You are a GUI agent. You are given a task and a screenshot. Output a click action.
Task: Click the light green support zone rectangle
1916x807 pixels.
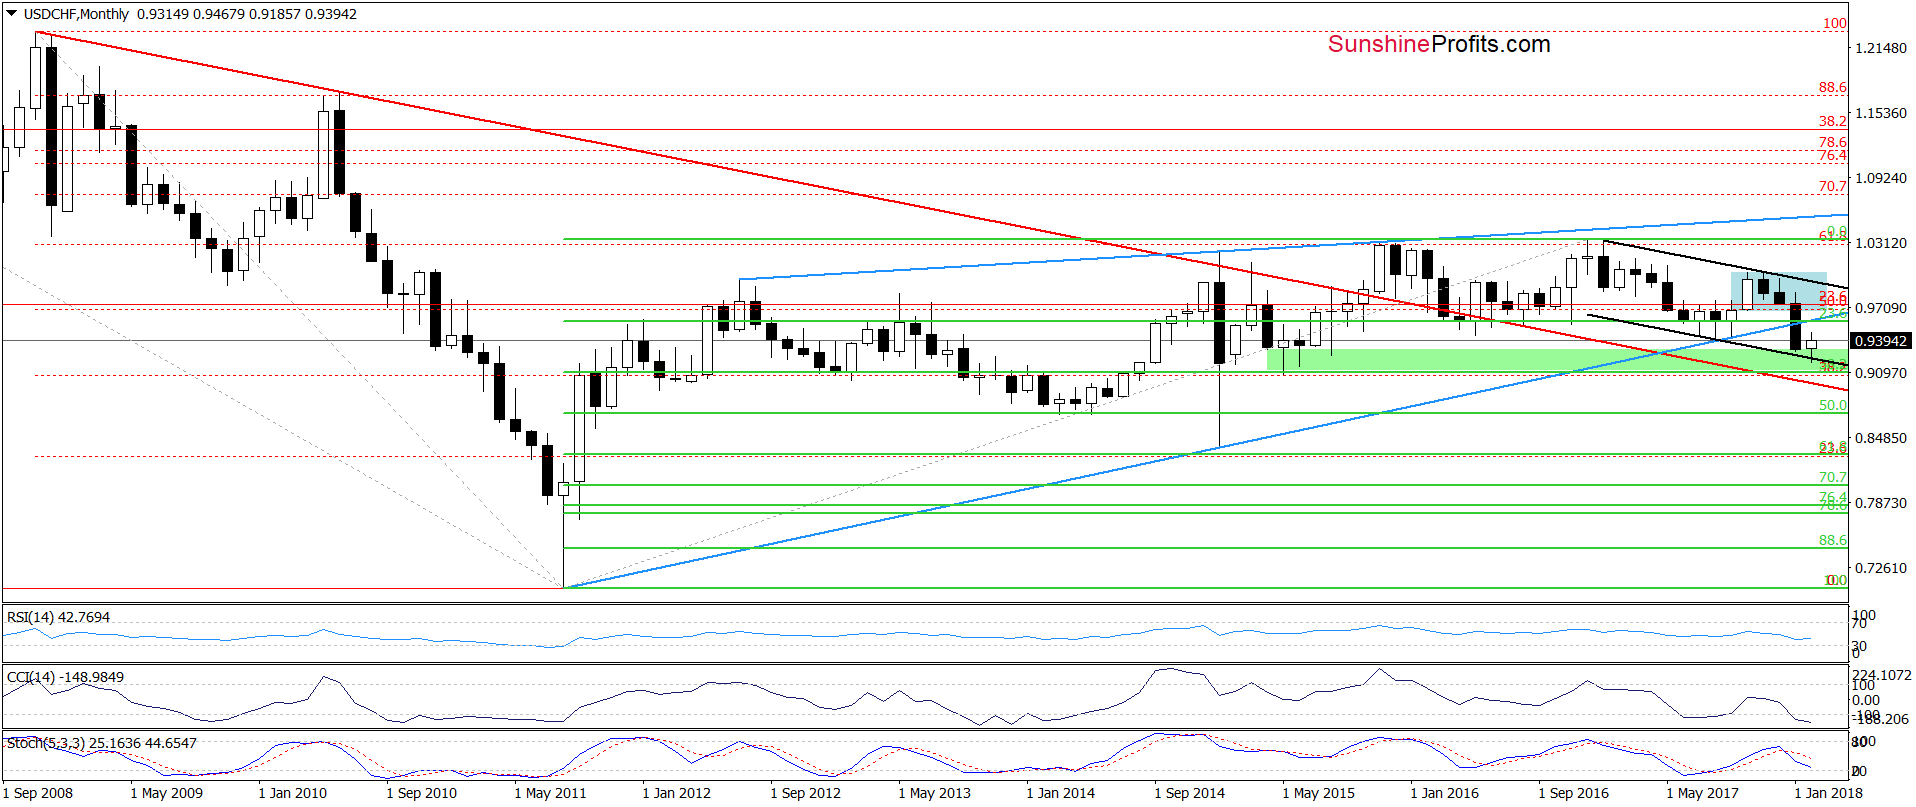tap(1556, 359)
